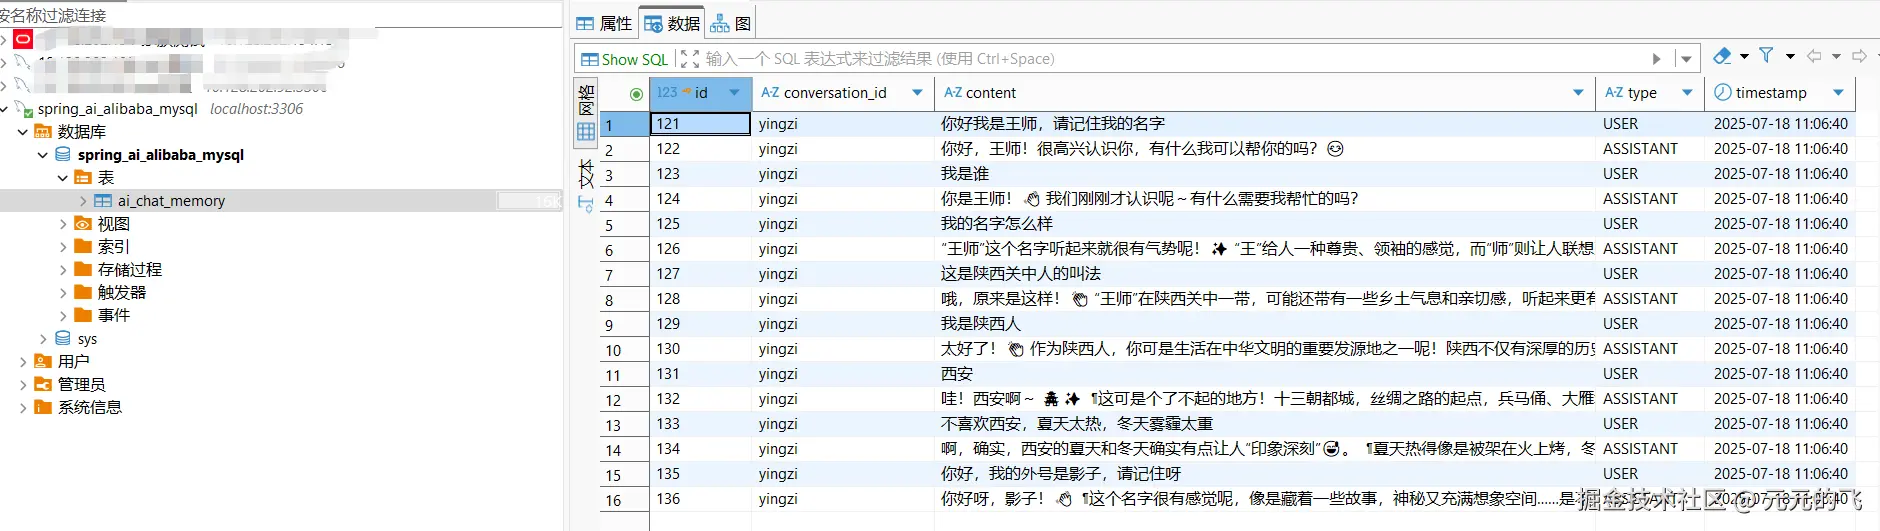Open filter history dropdown arrow
This screenshot has width=1880, height=531.
coord(1686,59)
